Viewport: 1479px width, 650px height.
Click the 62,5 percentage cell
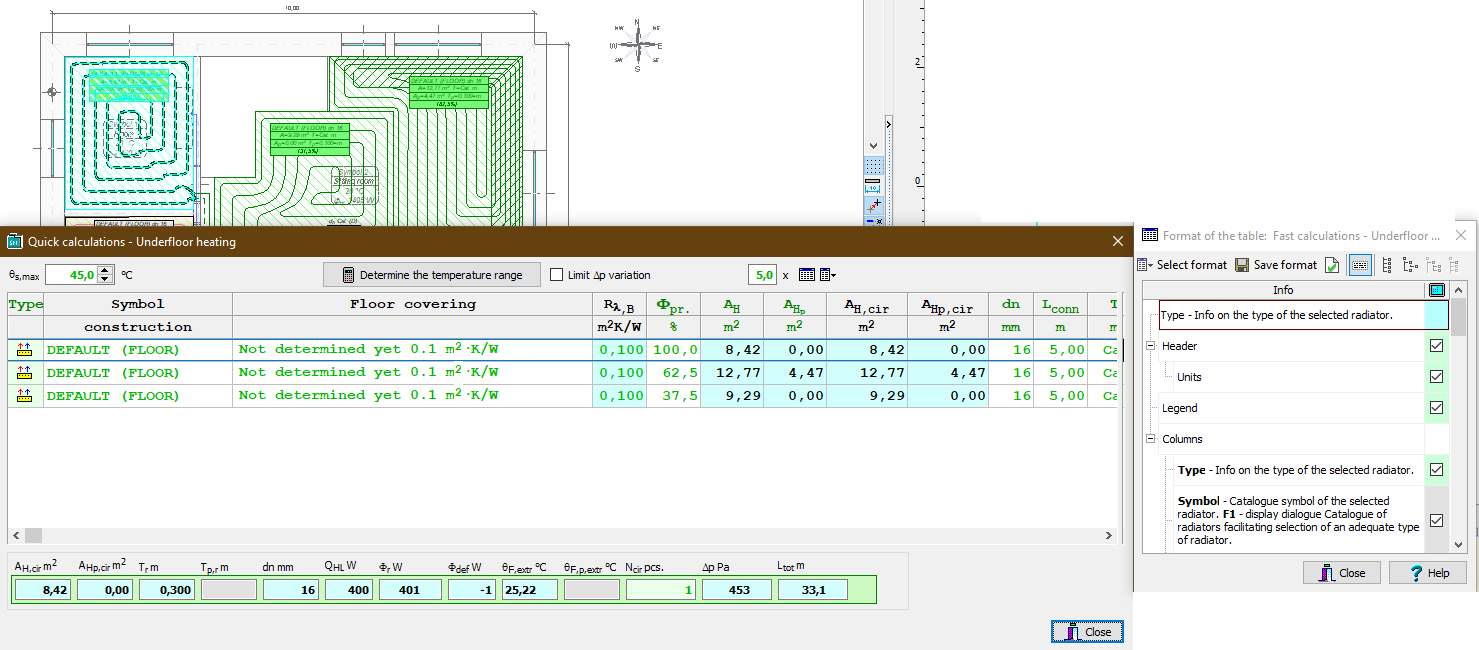(x=674, y=373)
